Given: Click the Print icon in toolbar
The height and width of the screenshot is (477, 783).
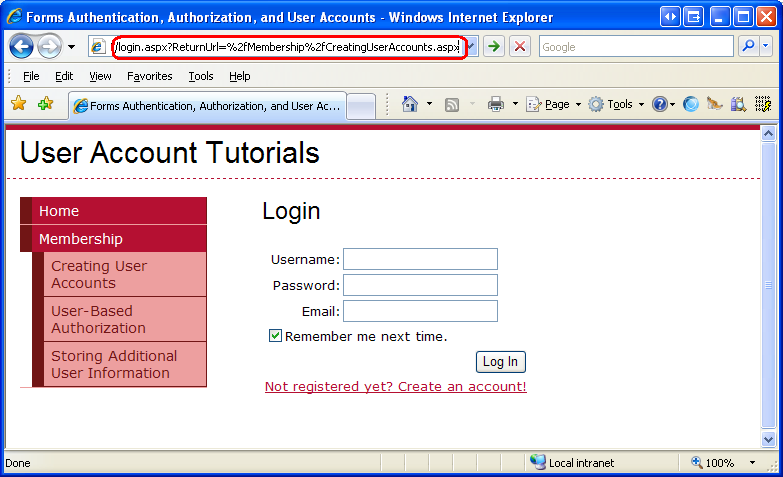Looking at the screenshot, I should pyautogui.click(x=496, y=104).
